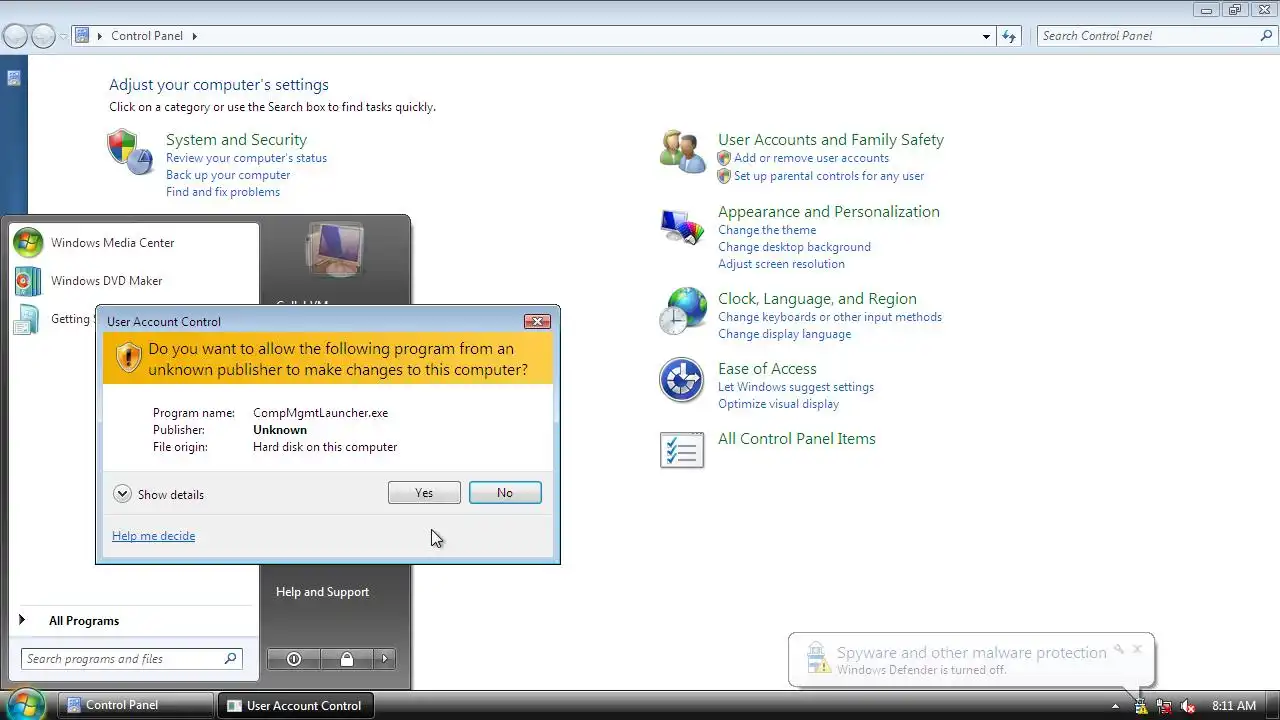
Task: Open Review your computer's status link
Action: [246, 158]
